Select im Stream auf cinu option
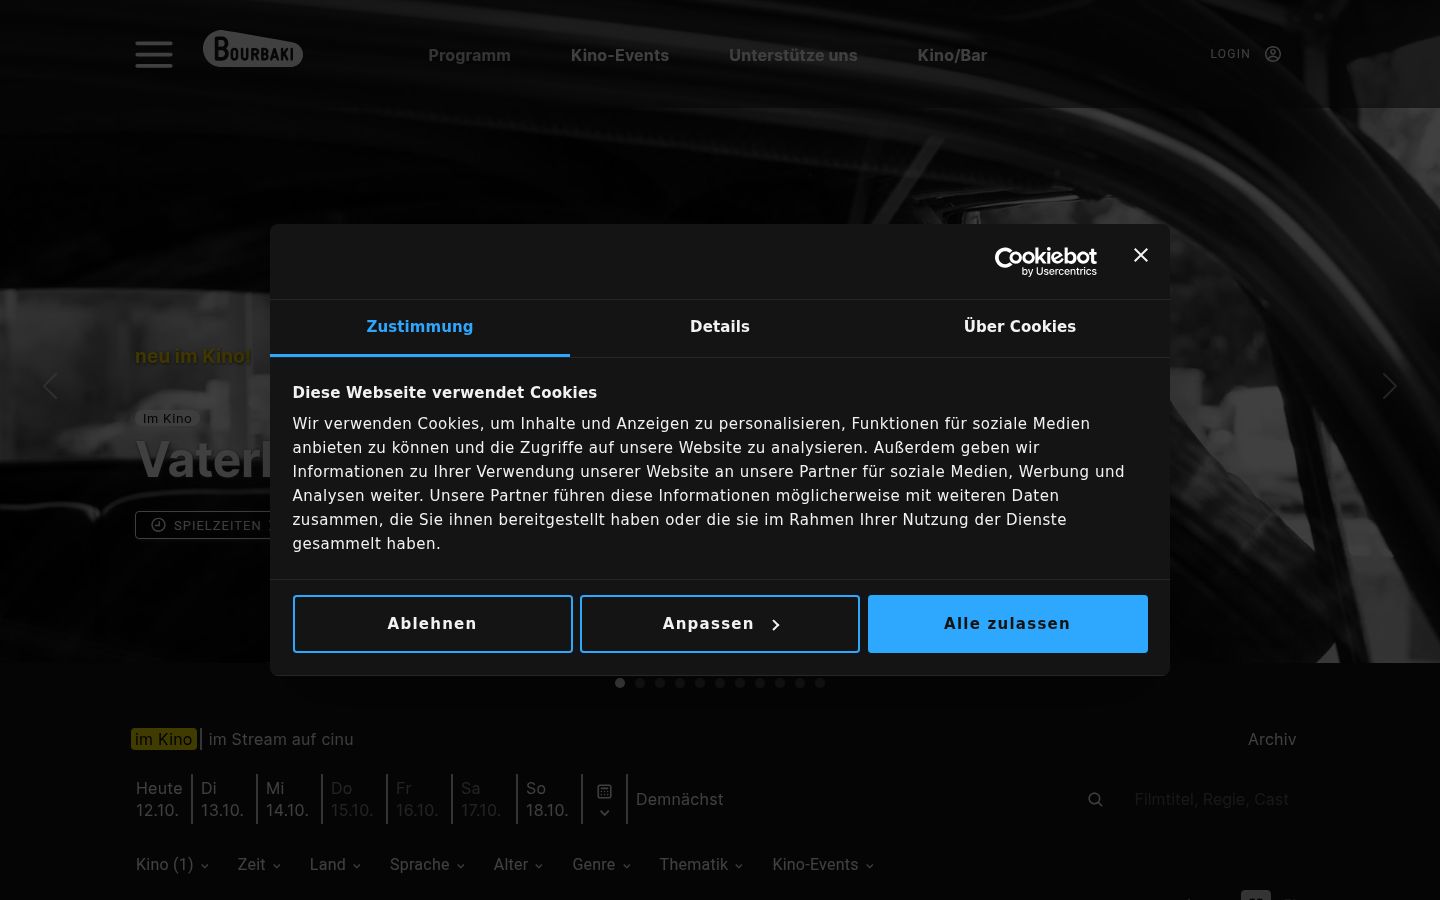1440x900 pixels. 281,739
